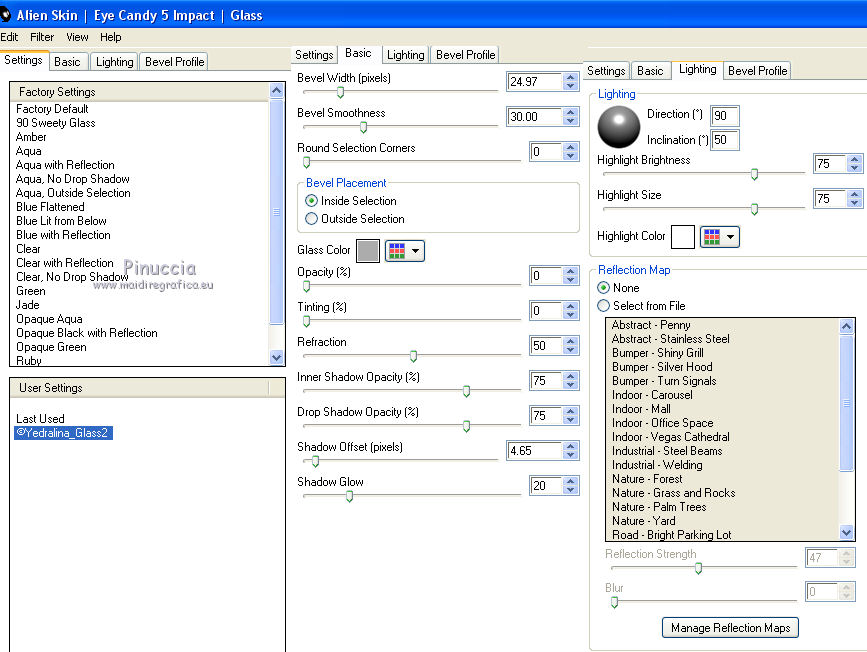Click the Shadow Offset value field
The image size is (867, 652).
pyautogui.click(x=534, y=451)
